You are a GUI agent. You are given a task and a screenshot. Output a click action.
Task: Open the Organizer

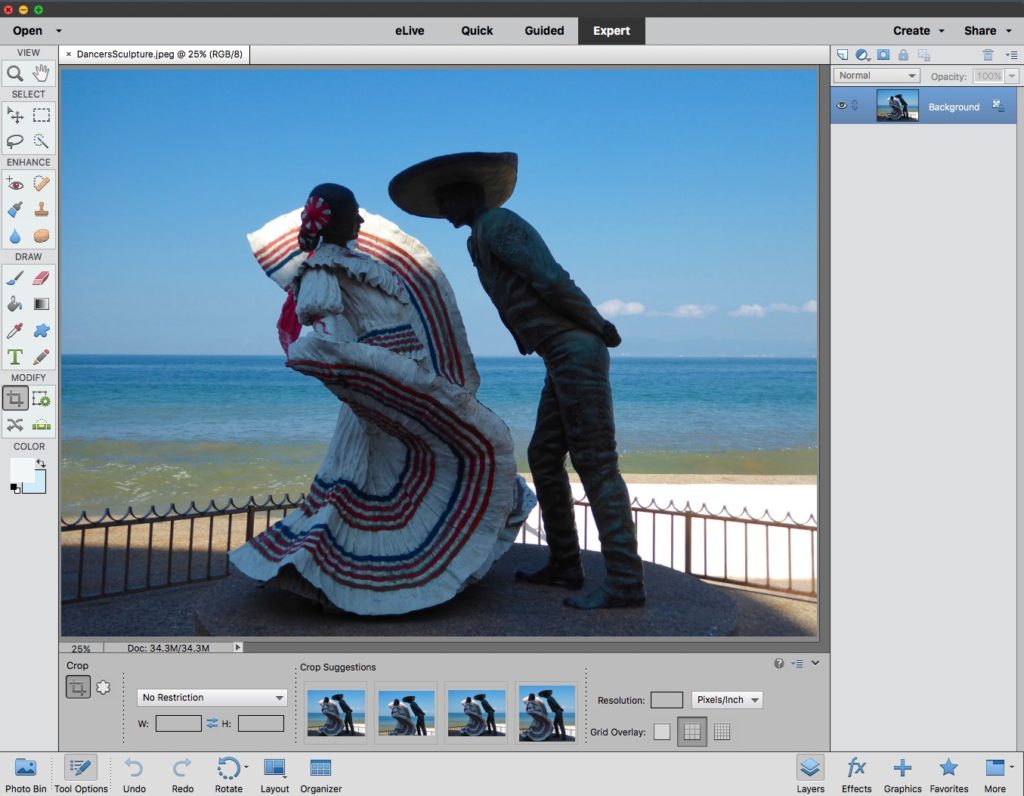(x=320, y=774)
